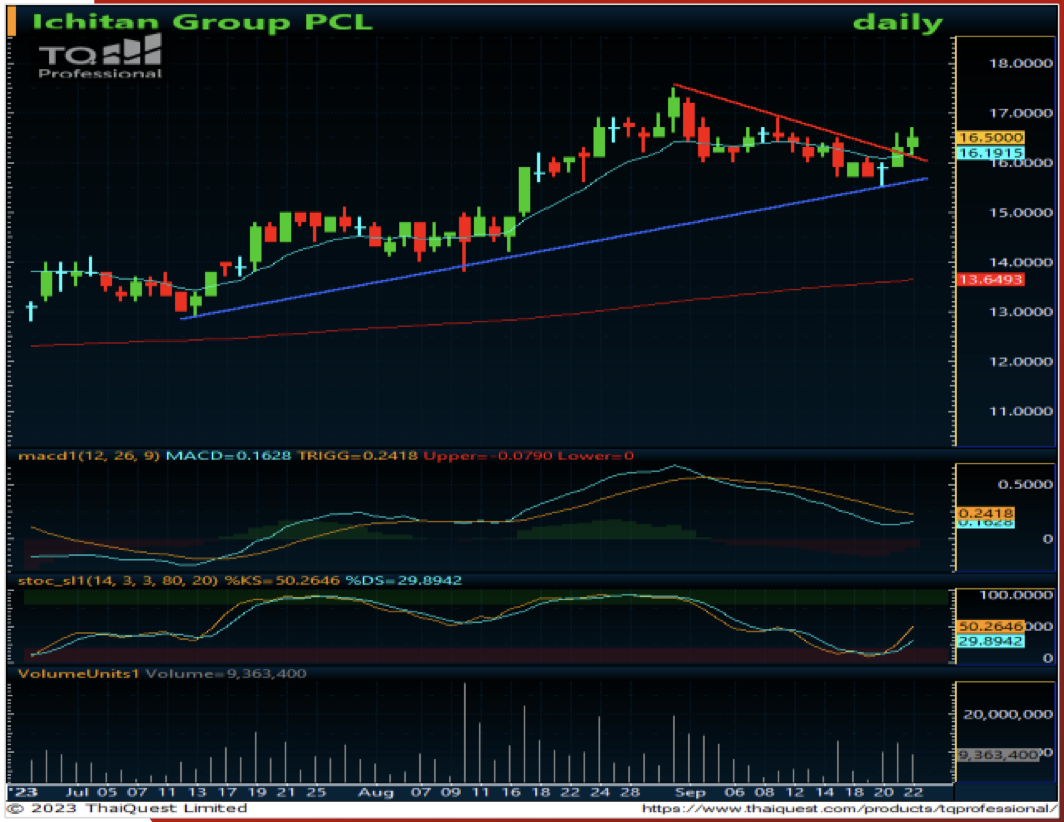Viewport: 1064px width, 822px height.
Task: Open the thaiquest.com tqprofessional link
Action: (850, 808)
